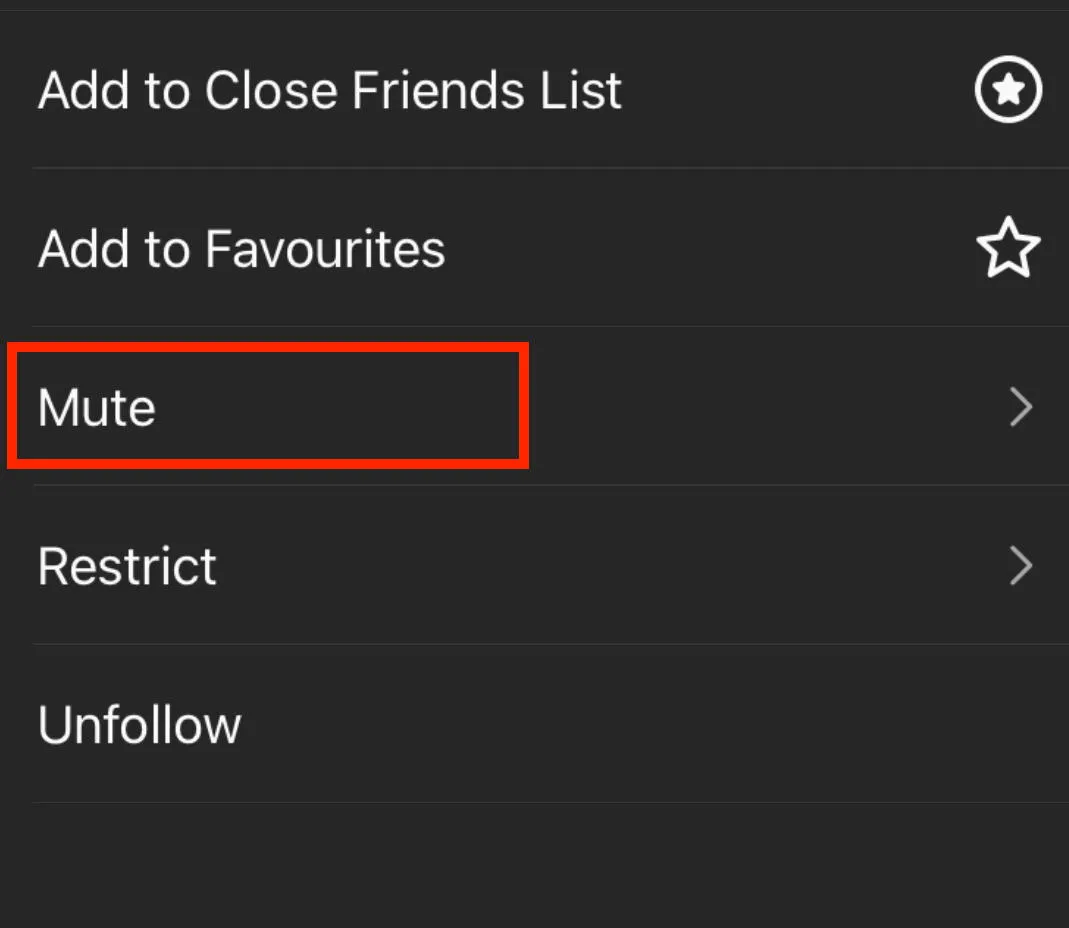The image size is (1069, 928).
Task: Click the Restrict label text
Action: click(127, 566)
